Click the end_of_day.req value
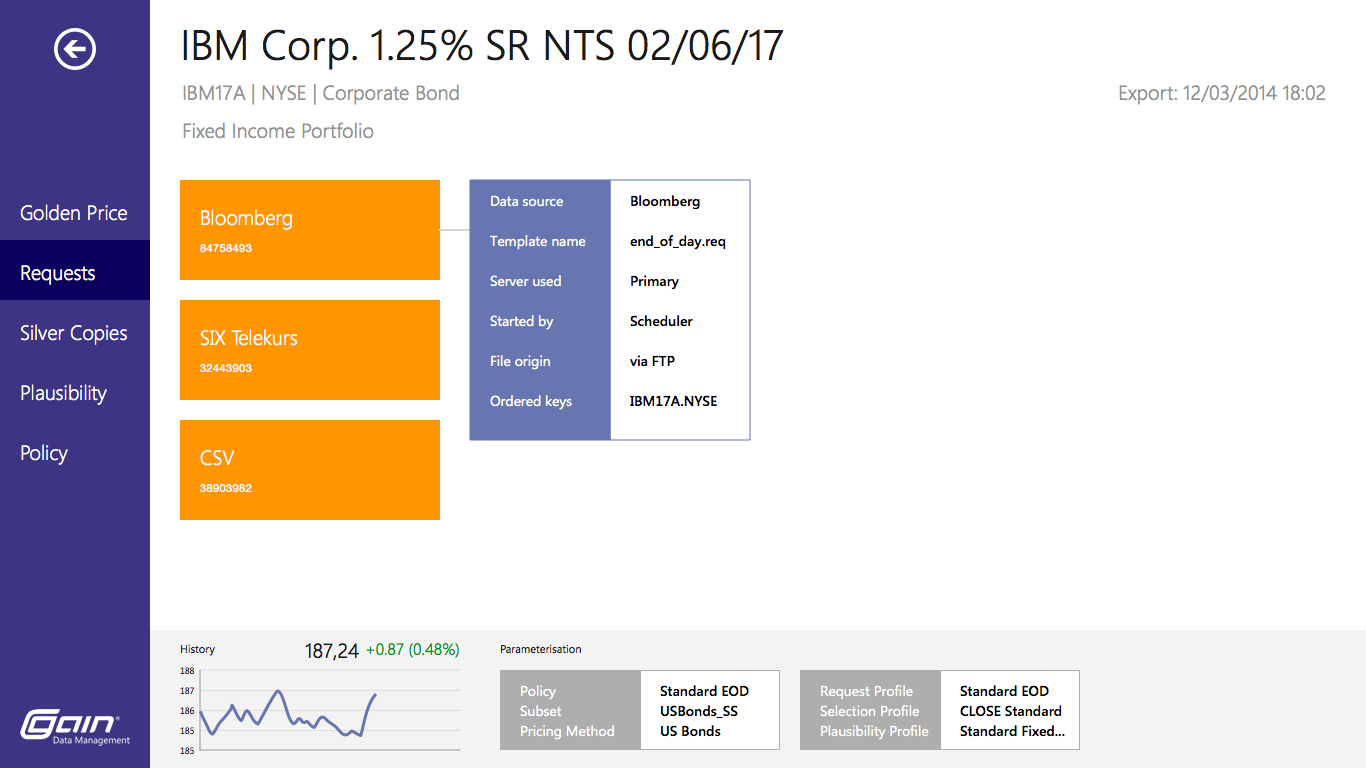This screenshot has width=1366, height=768. (678, 241)
